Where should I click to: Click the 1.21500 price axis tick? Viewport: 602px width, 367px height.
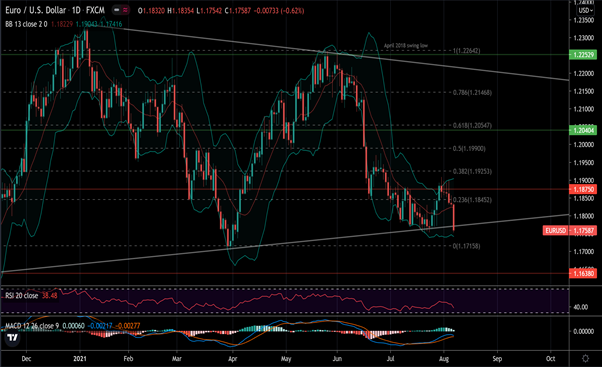[x=583, y=91]
